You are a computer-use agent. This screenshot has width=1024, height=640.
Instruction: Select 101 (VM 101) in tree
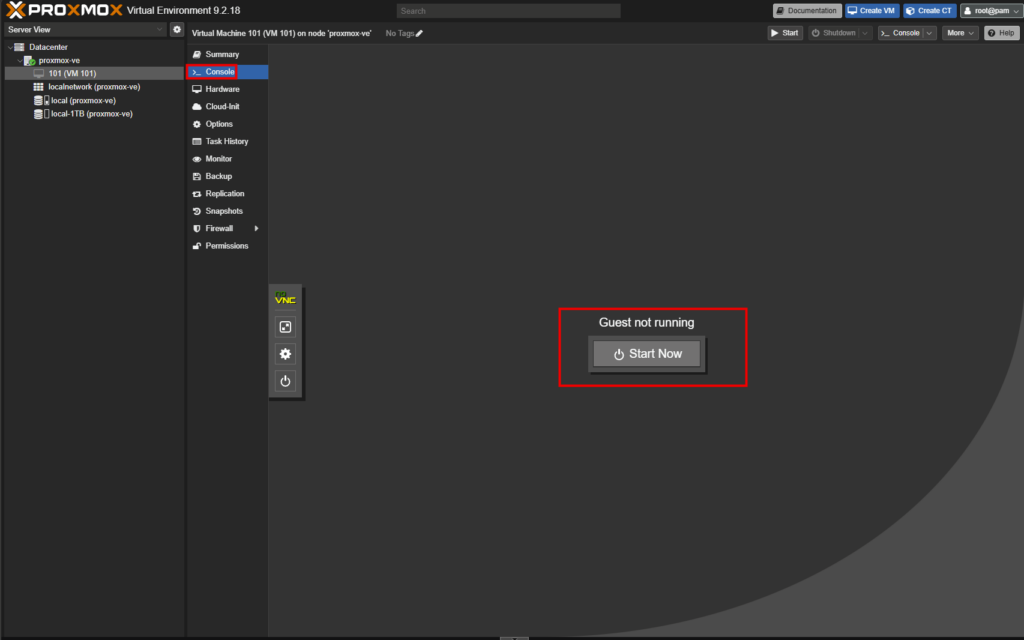click(x=94, y=73)
